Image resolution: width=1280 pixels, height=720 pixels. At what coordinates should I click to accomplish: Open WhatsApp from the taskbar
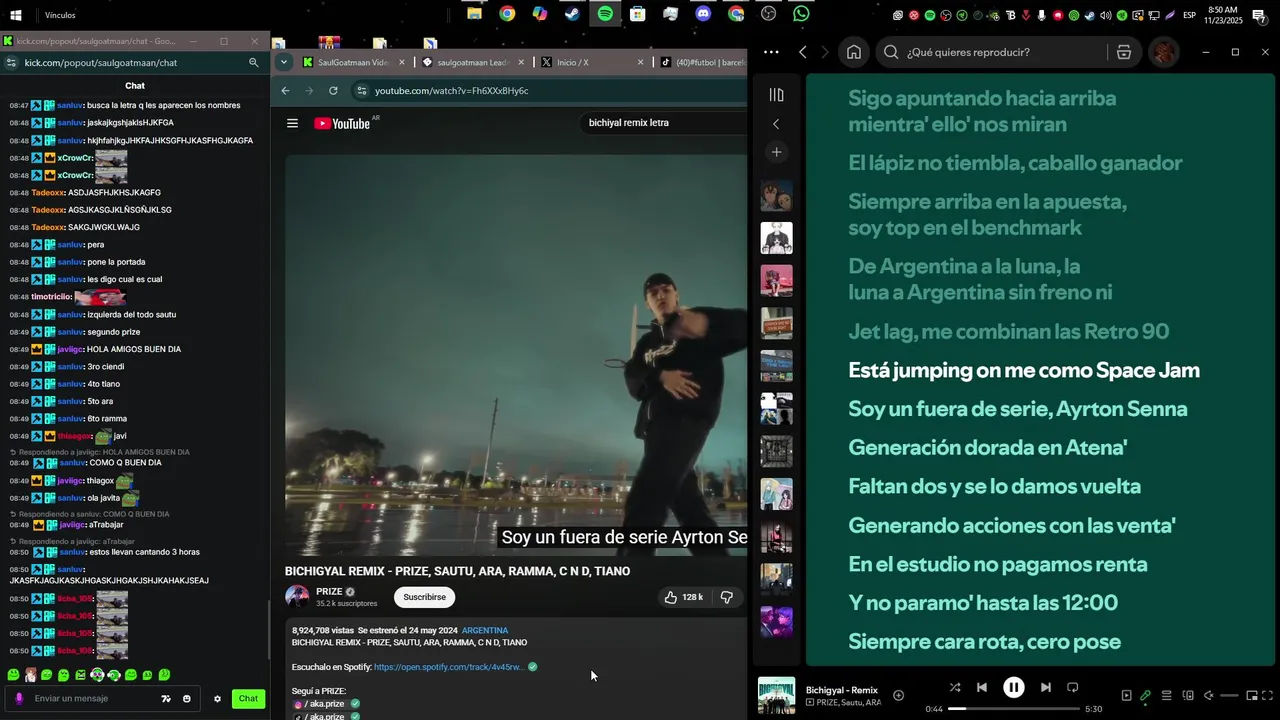[x=801, y=14]
